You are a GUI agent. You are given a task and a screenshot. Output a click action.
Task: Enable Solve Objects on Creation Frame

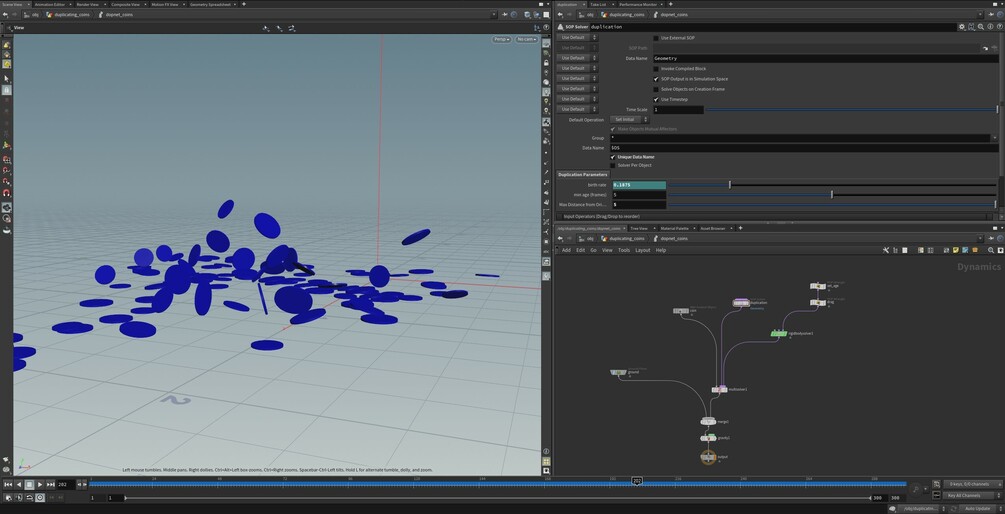click(x=655, y=89)
